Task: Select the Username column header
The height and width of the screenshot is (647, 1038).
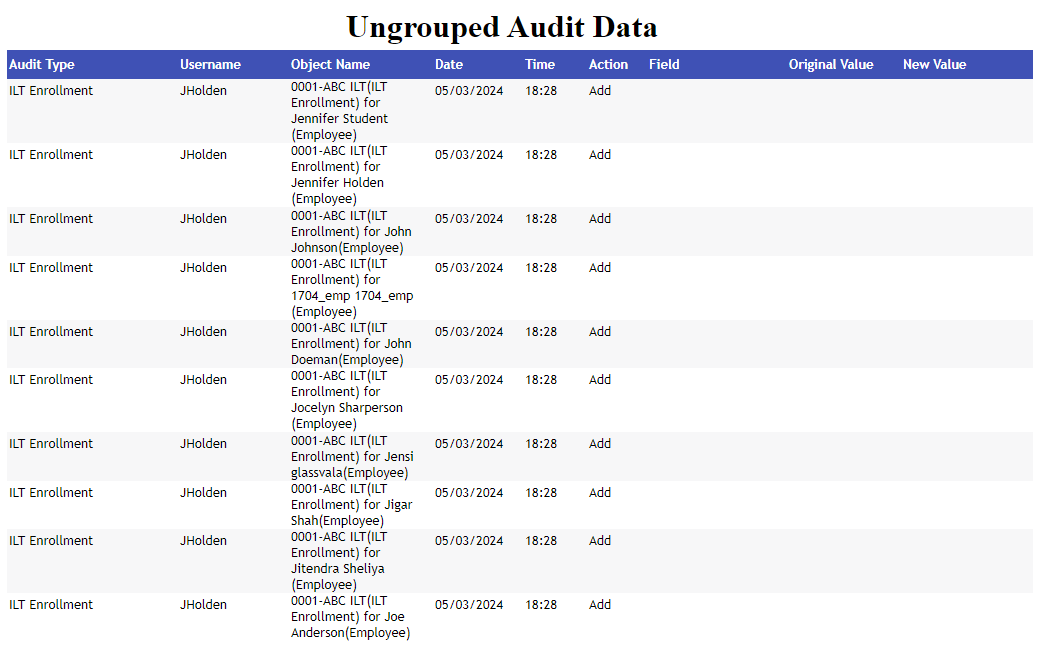Action: pos(210,65)
